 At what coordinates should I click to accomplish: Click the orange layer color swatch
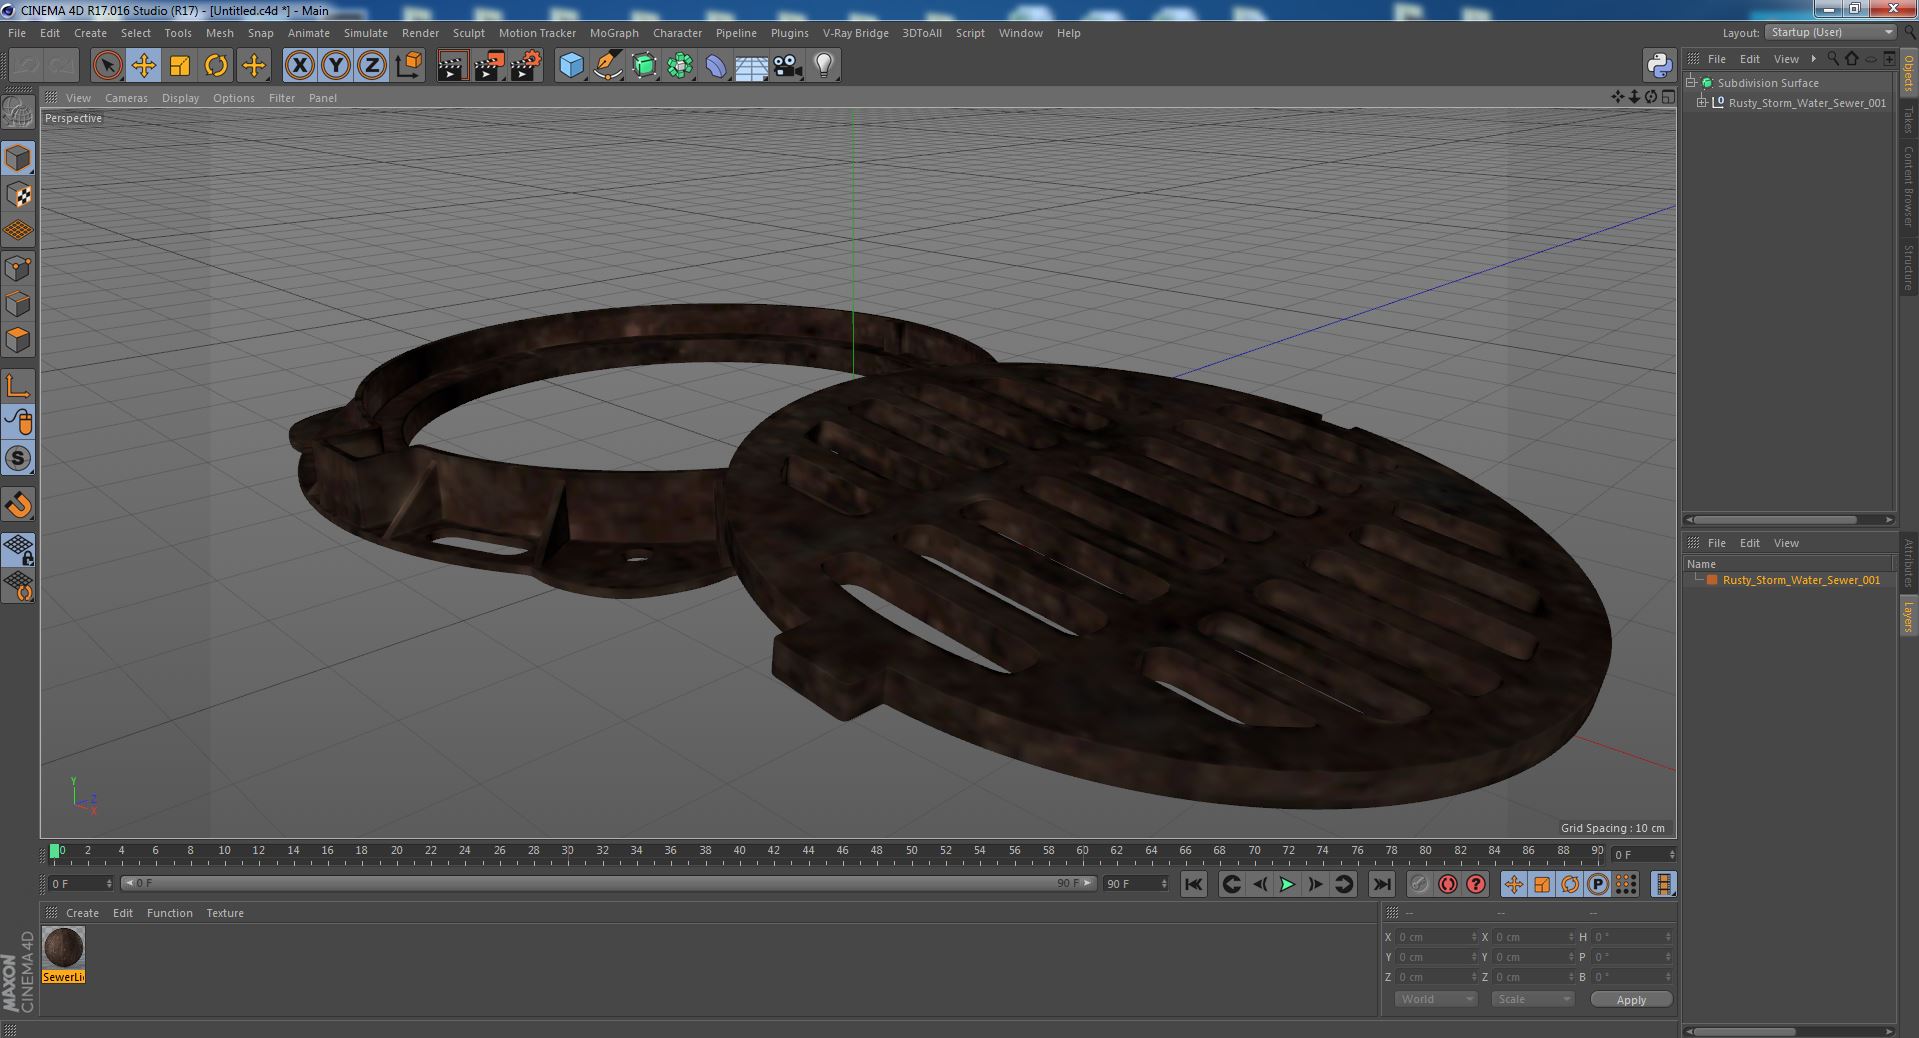pos(1712,580)
